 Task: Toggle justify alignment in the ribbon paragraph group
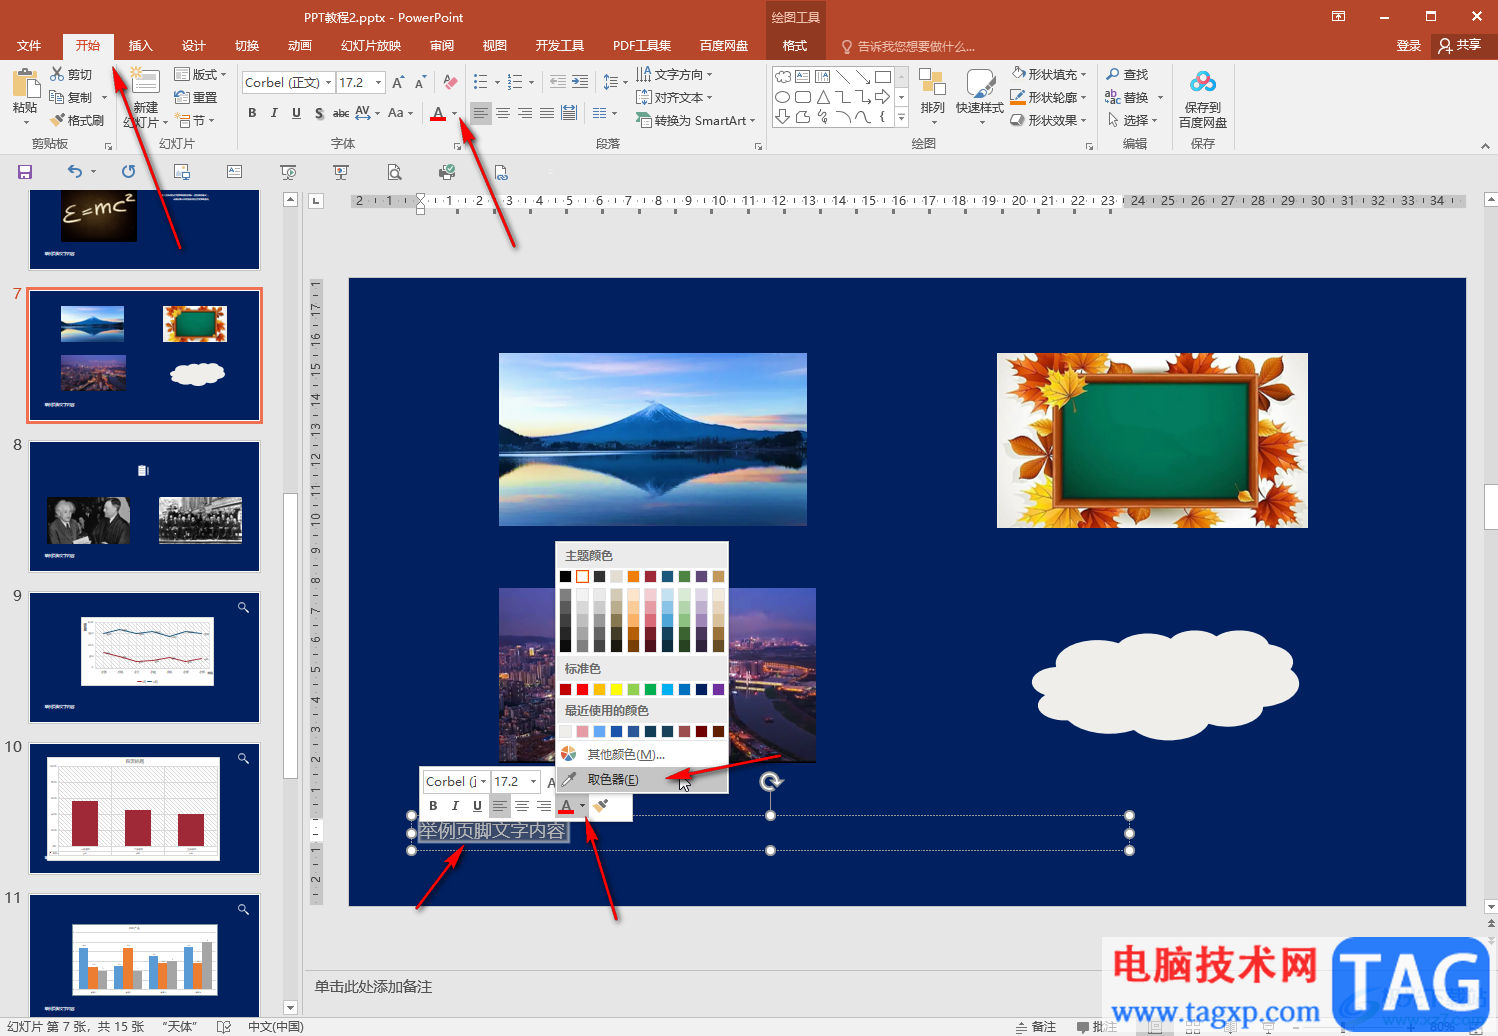pos(547,113)
